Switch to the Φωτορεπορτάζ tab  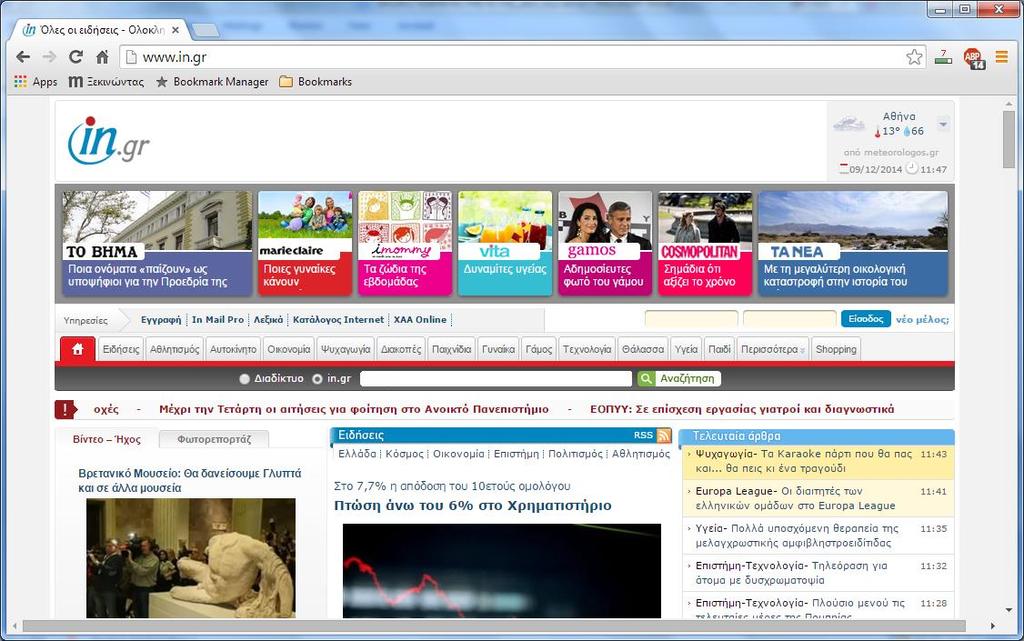[214, 439]
